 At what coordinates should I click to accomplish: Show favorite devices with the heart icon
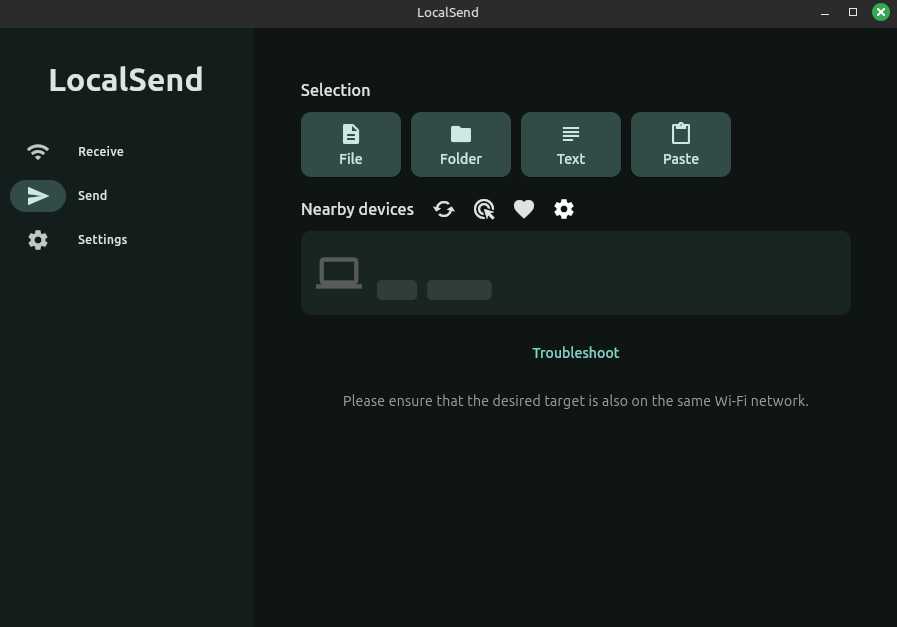524,209
